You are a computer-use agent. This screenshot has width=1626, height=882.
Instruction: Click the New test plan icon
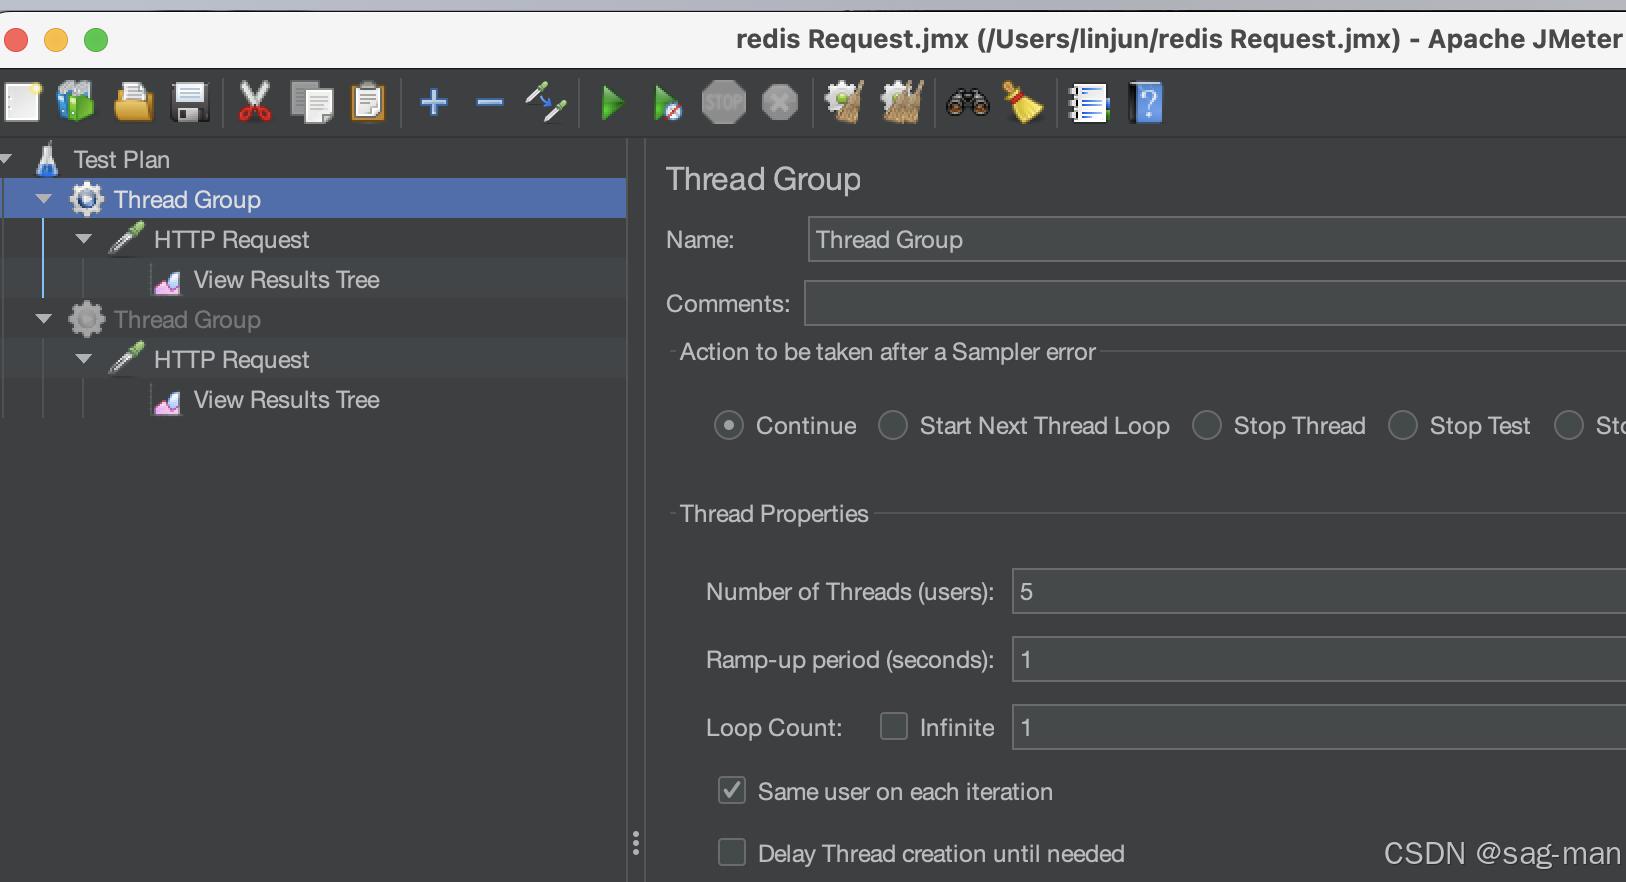[23, 102]
